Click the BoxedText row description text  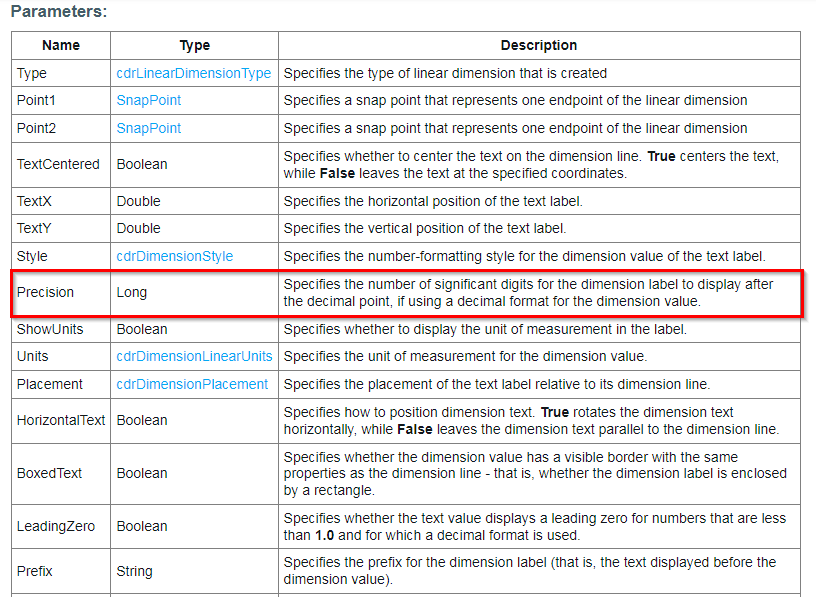point(535,473)
